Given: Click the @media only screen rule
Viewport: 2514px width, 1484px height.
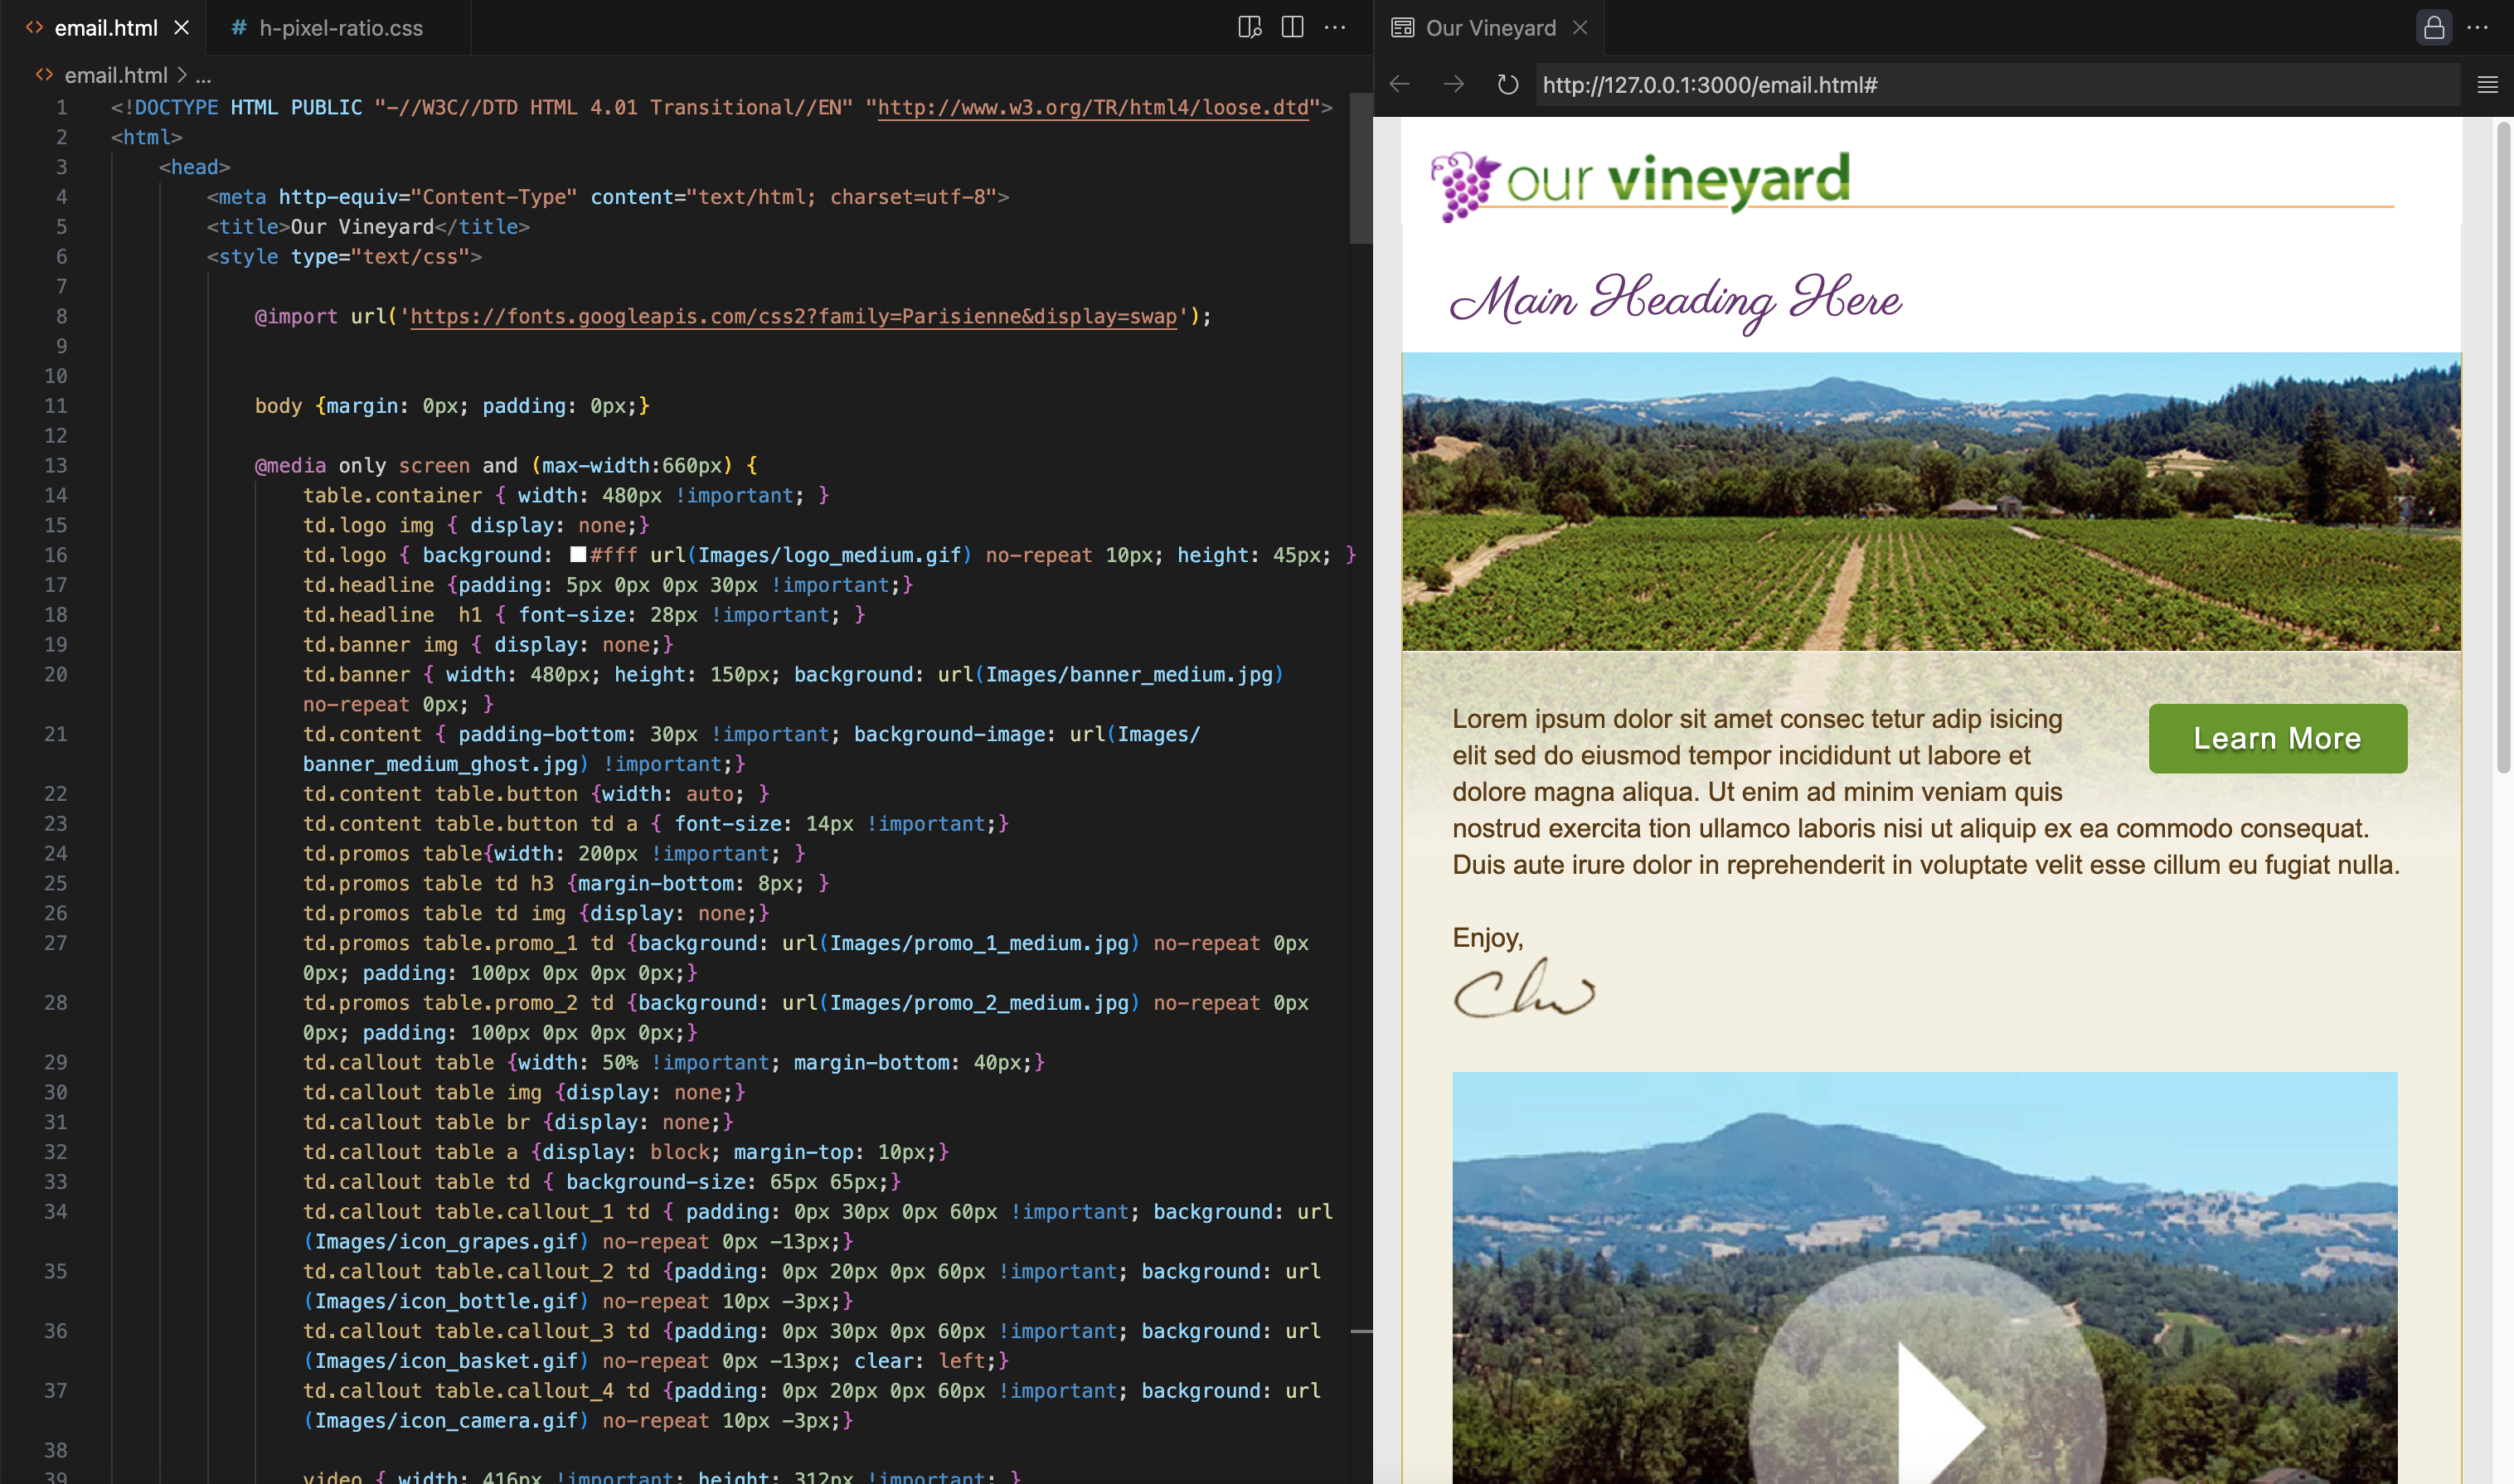Looking at the screenshot, I should pyautogui.click(x=506, y=465).
